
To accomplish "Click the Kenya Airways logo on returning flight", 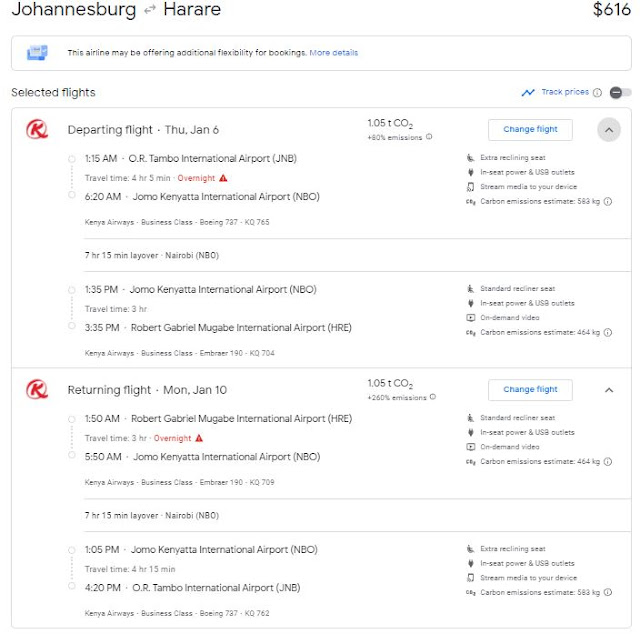I will tap(37, 389).
